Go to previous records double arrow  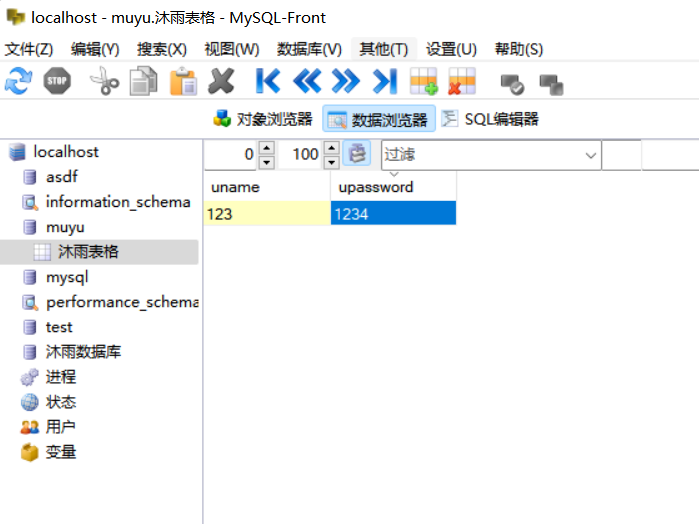[x=307, y=81]
